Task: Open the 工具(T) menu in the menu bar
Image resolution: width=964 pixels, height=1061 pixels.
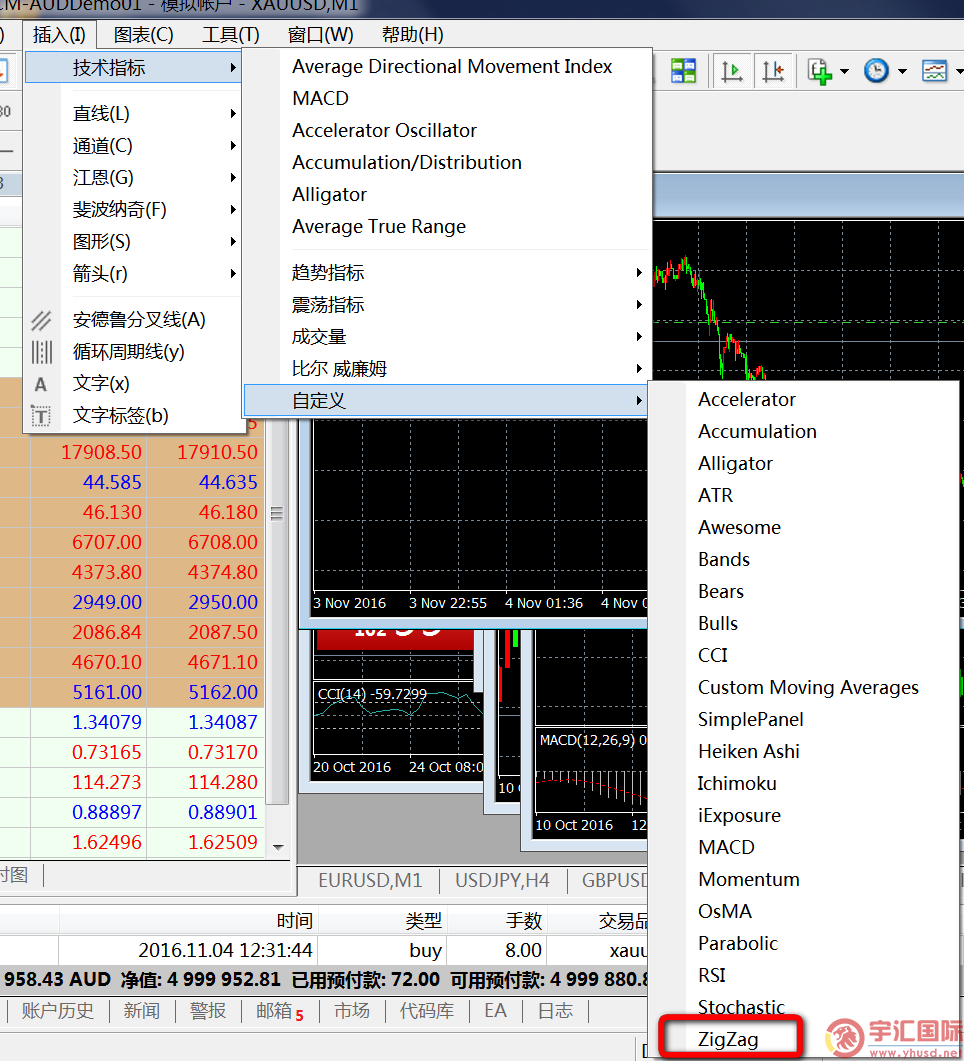Action: [x=231, y=35]
